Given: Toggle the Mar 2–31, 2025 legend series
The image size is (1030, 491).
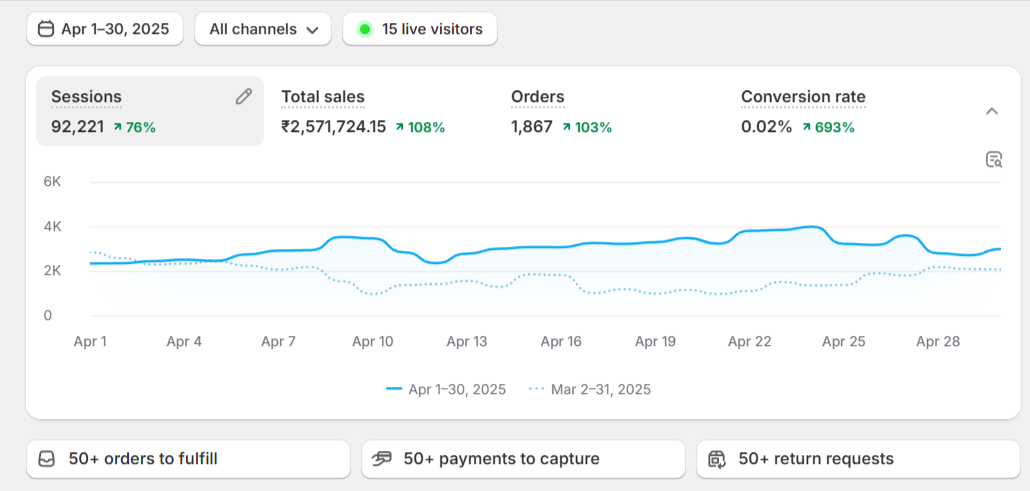Looking at the screenshot, I should 590,389.
